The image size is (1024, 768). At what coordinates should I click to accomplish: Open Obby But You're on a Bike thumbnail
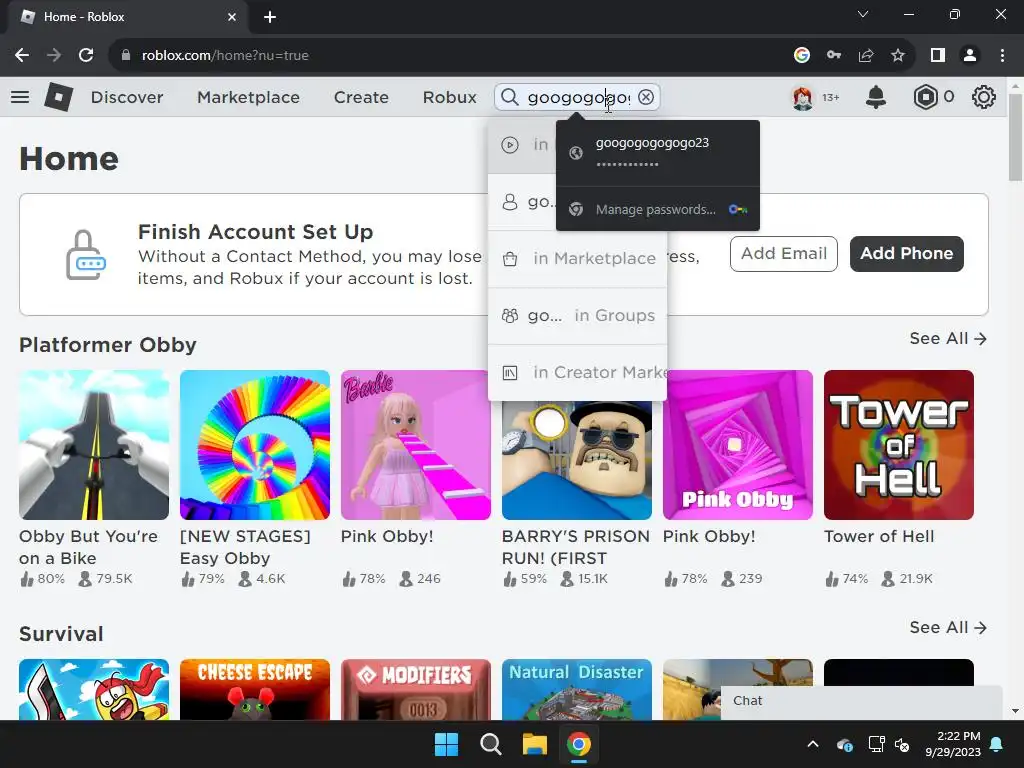(94, 445)
